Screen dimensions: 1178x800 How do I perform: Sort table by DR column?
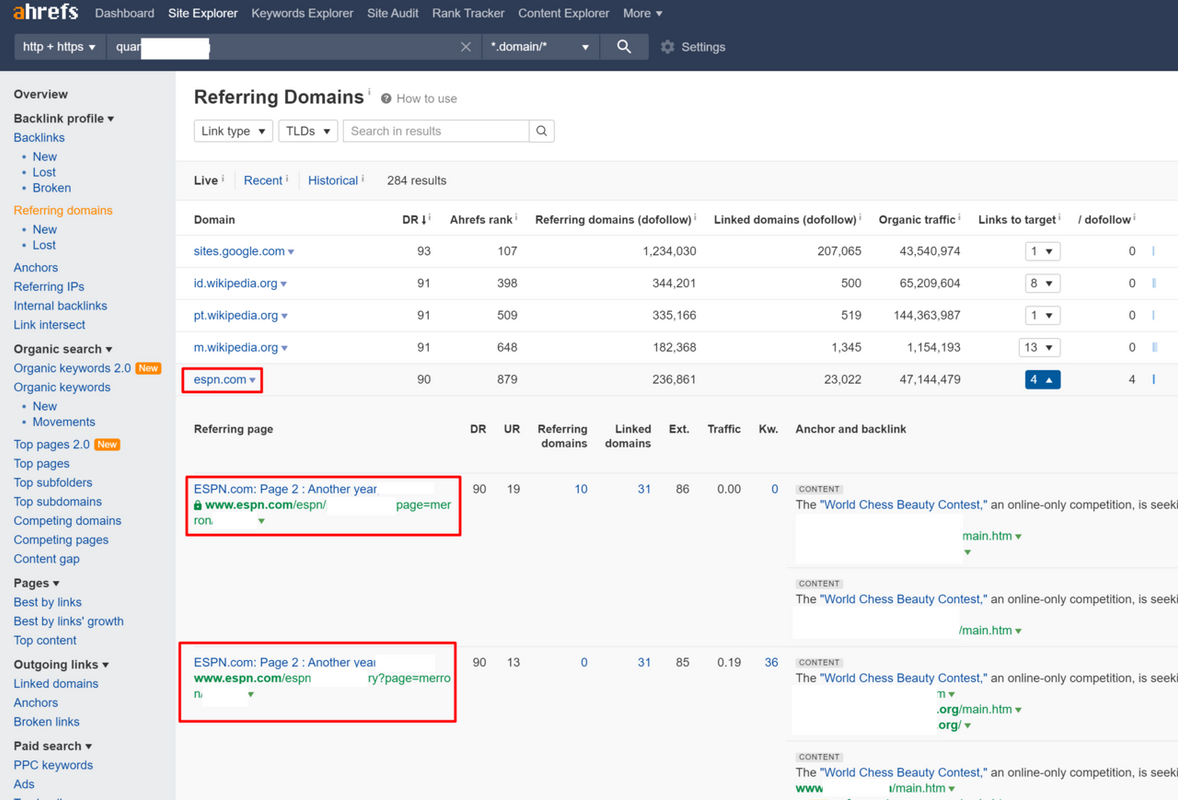(x=414, y=219)
